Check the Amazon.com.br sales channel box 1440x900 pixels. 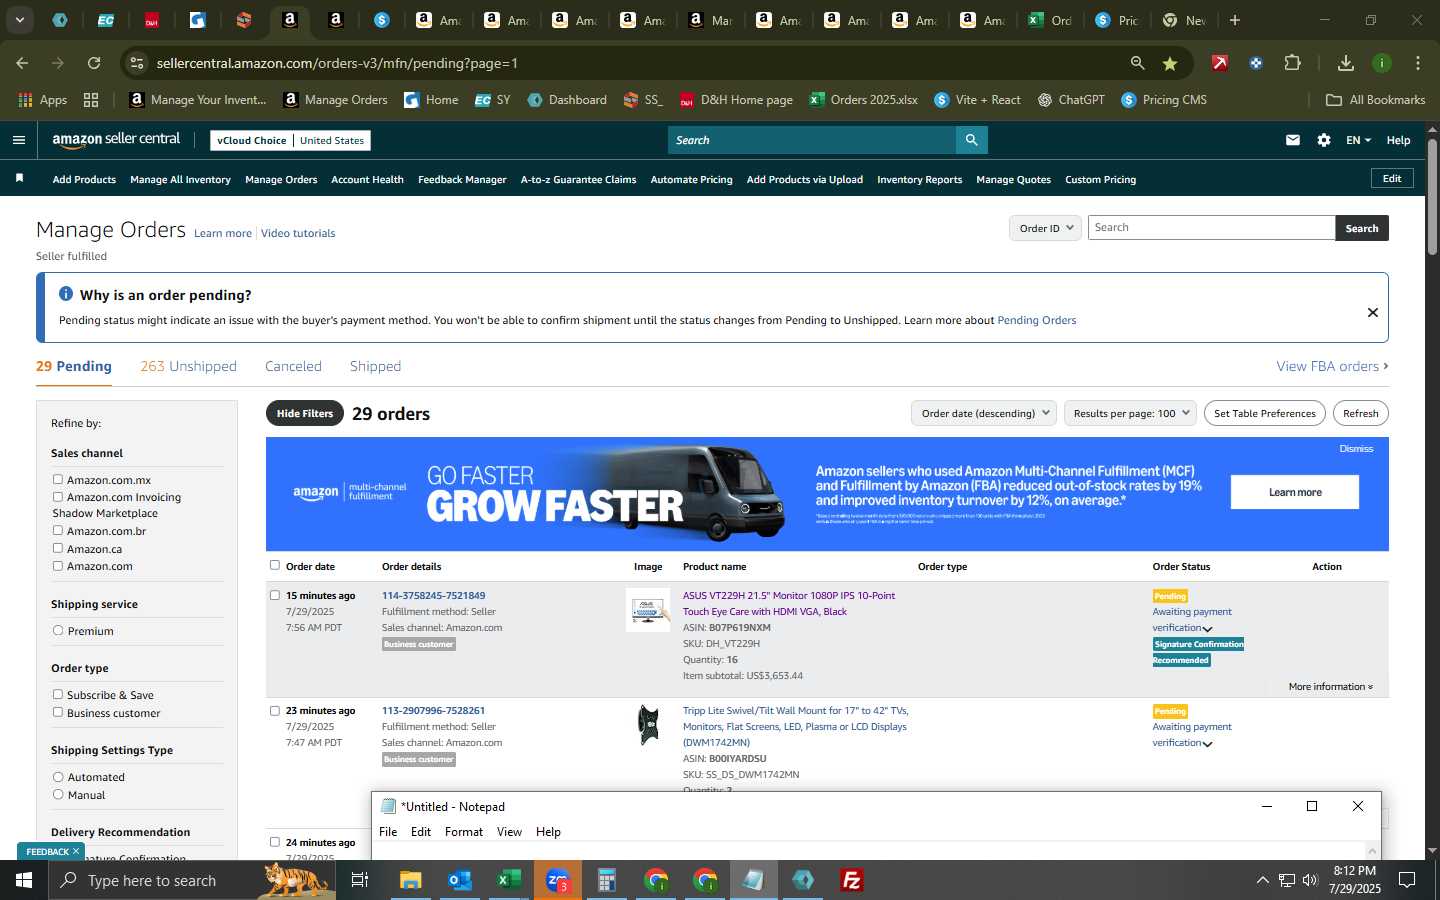58,531
